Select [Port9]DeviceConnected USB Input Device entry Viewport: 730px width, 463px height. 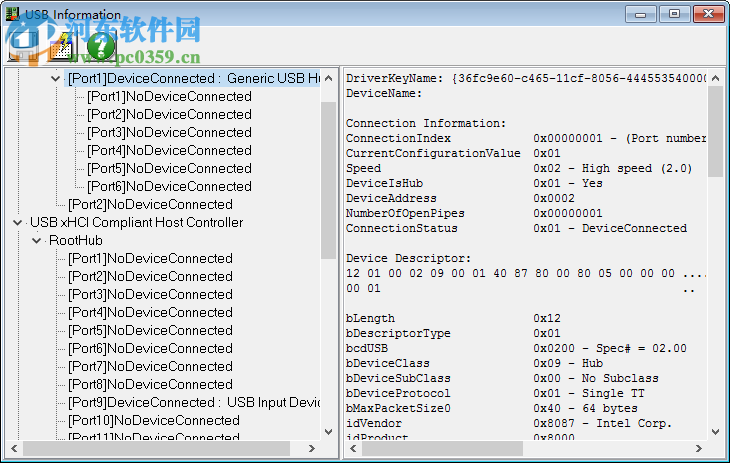coord(194,402)
